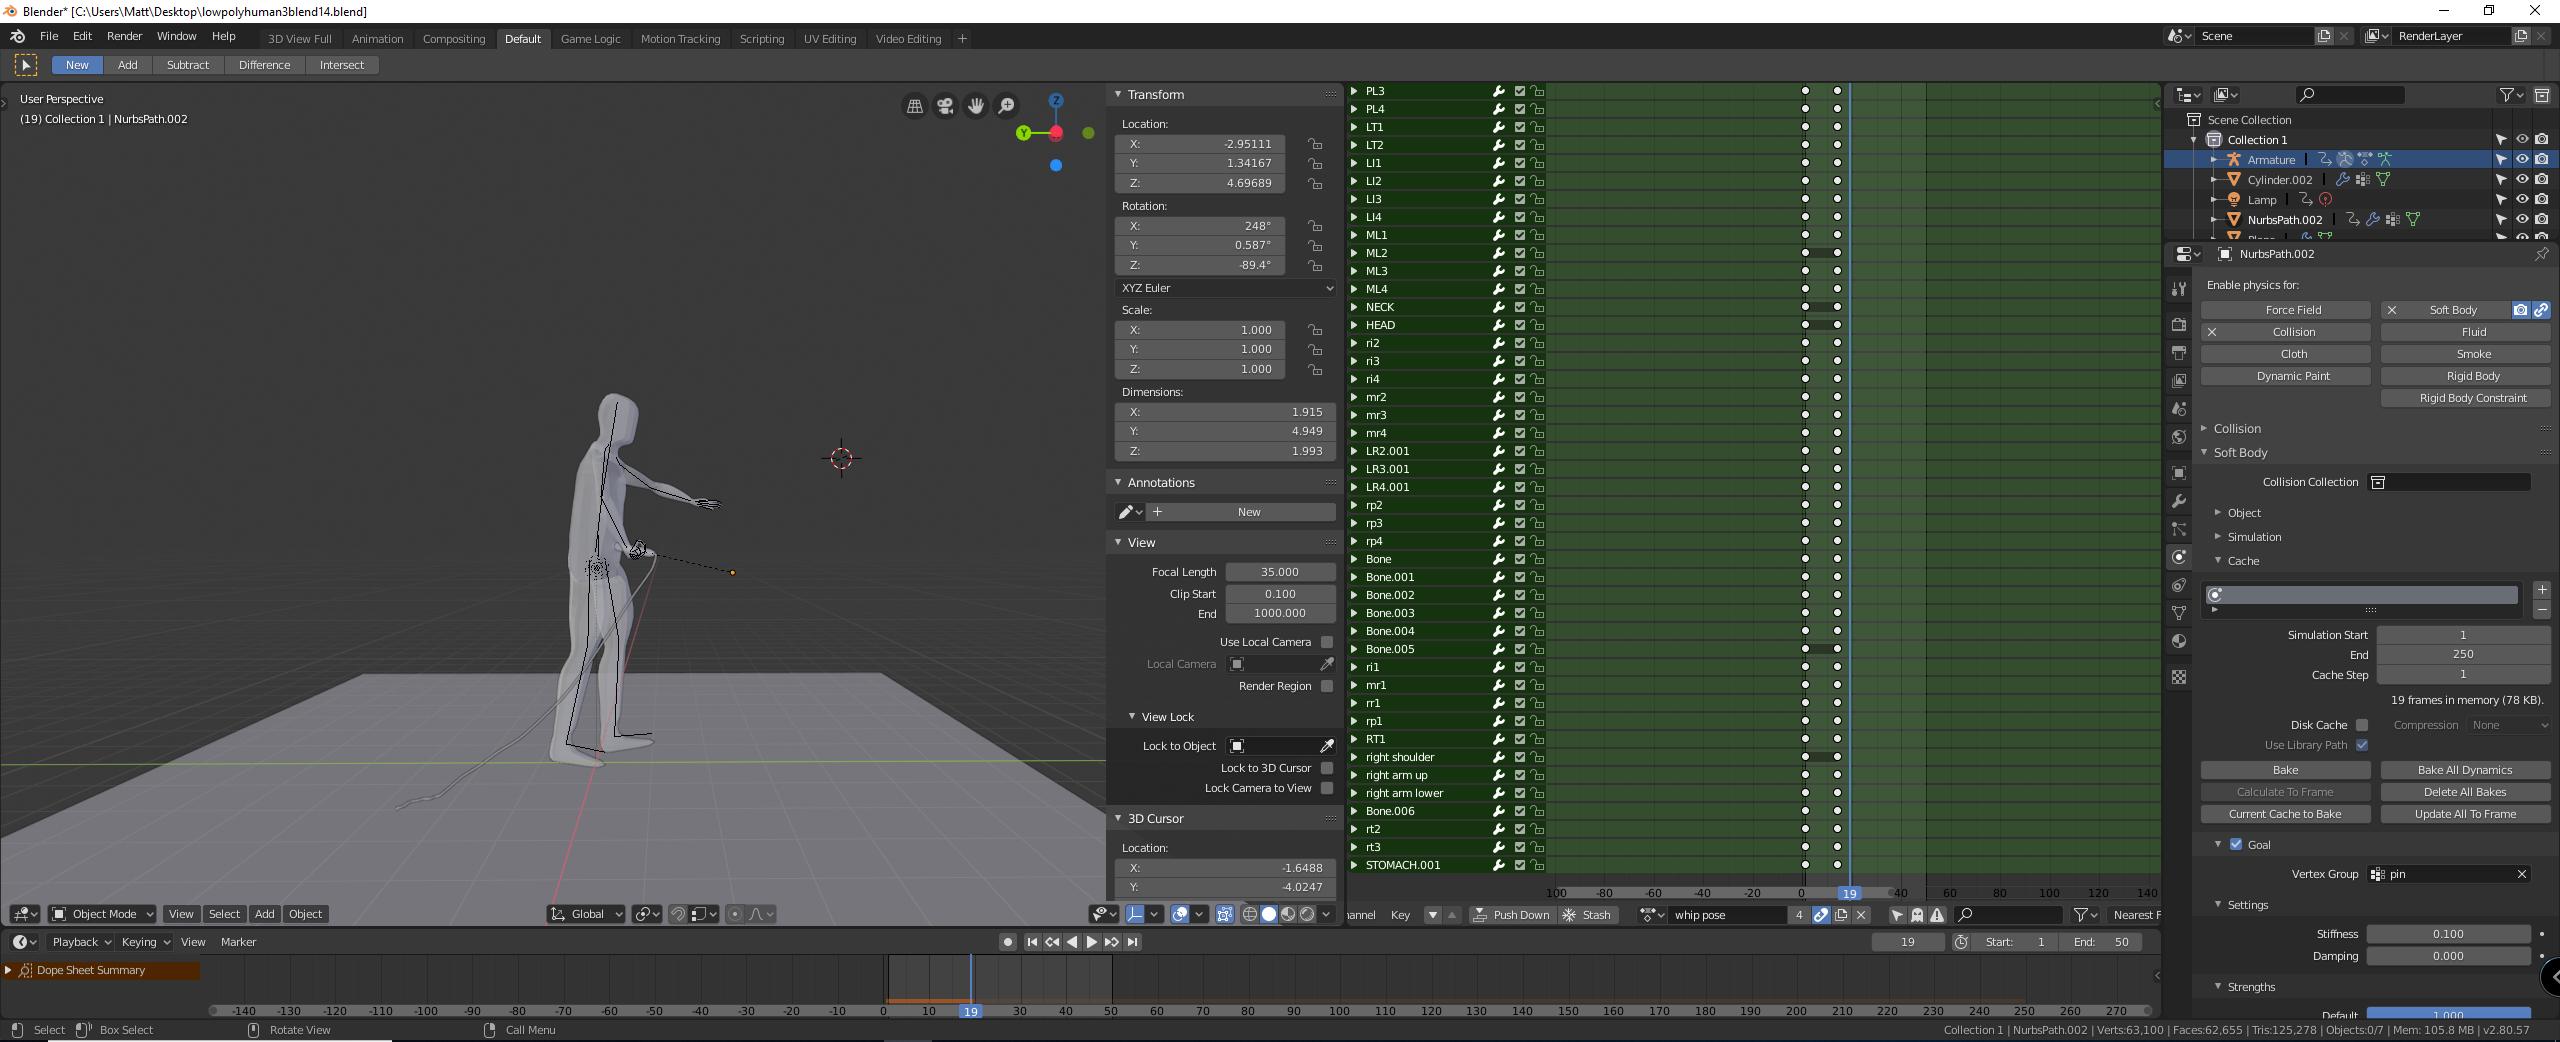2560x1042 pixels.
Task: Toggle X-ray display in viewport header
Action: click(x=1224, y=914)
